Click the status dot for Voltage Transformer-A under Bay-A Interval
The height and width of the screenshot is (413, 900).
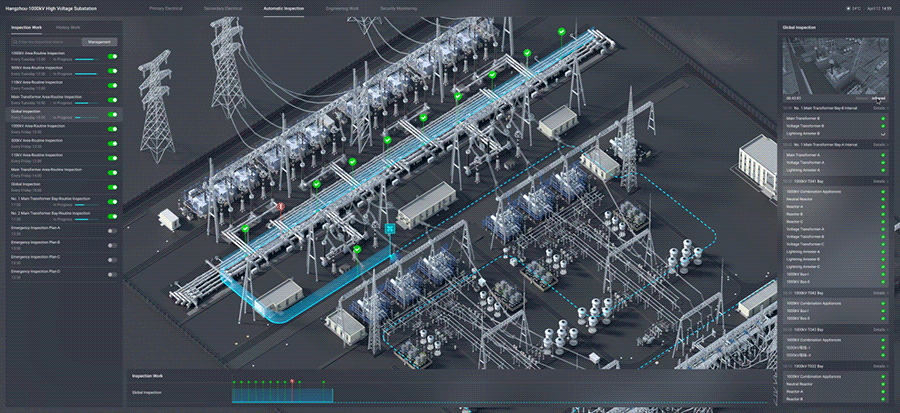[883, 163]
